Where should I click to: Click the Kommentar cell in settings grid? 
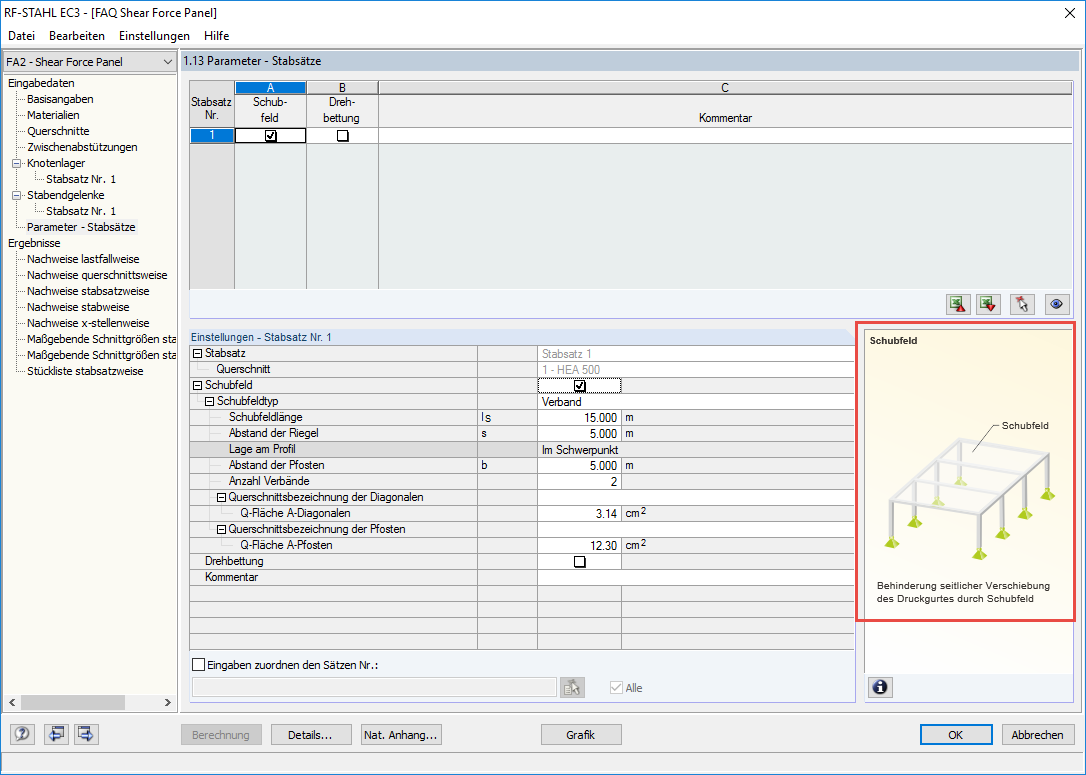[695, 577]
